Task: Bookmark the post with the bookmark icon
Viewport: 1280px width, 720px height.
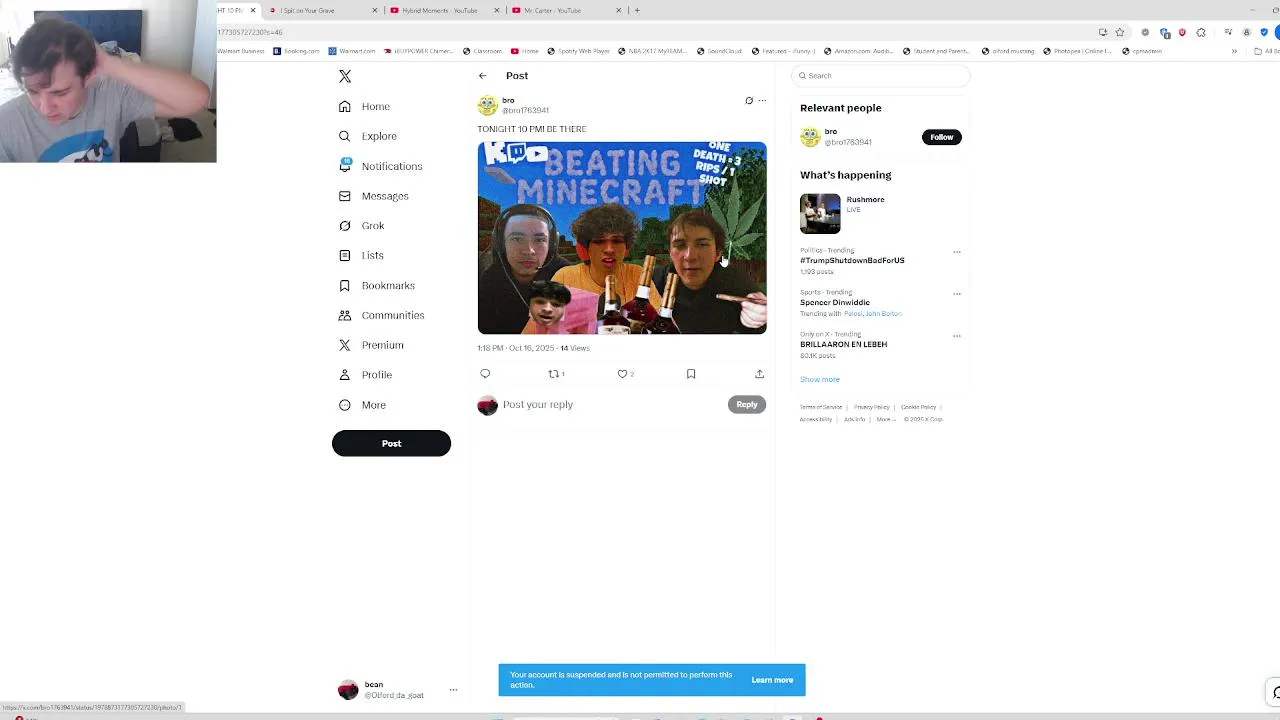Action: [x=691, y=374]
